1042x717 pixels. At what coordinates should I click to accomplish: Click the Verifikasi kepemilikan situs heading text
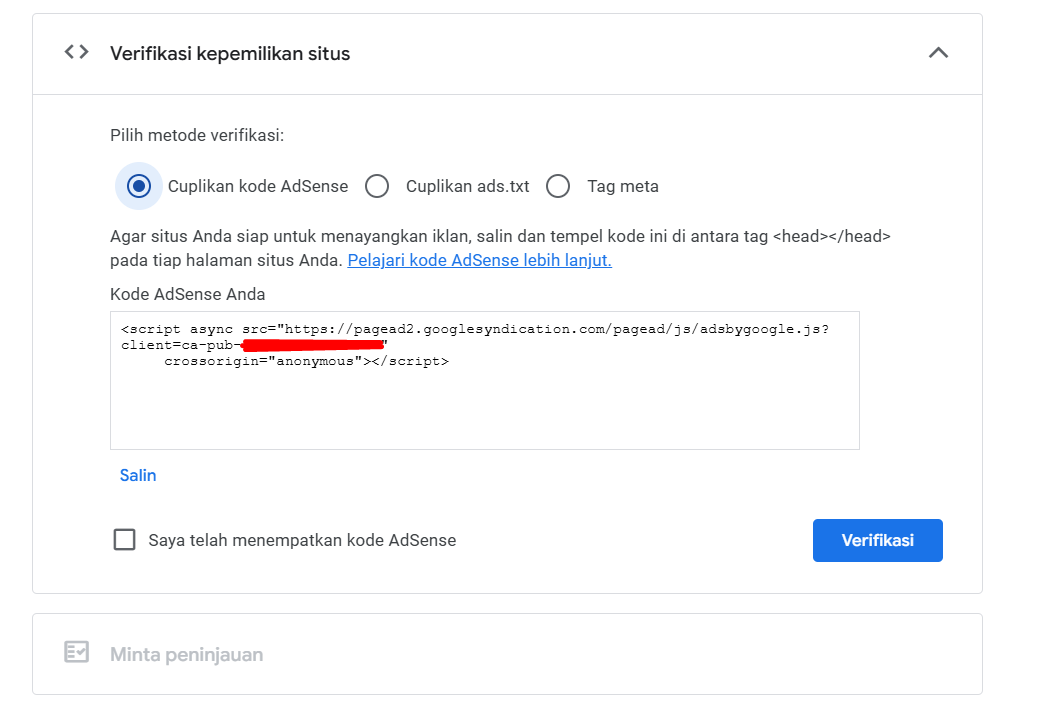point(230,53)
